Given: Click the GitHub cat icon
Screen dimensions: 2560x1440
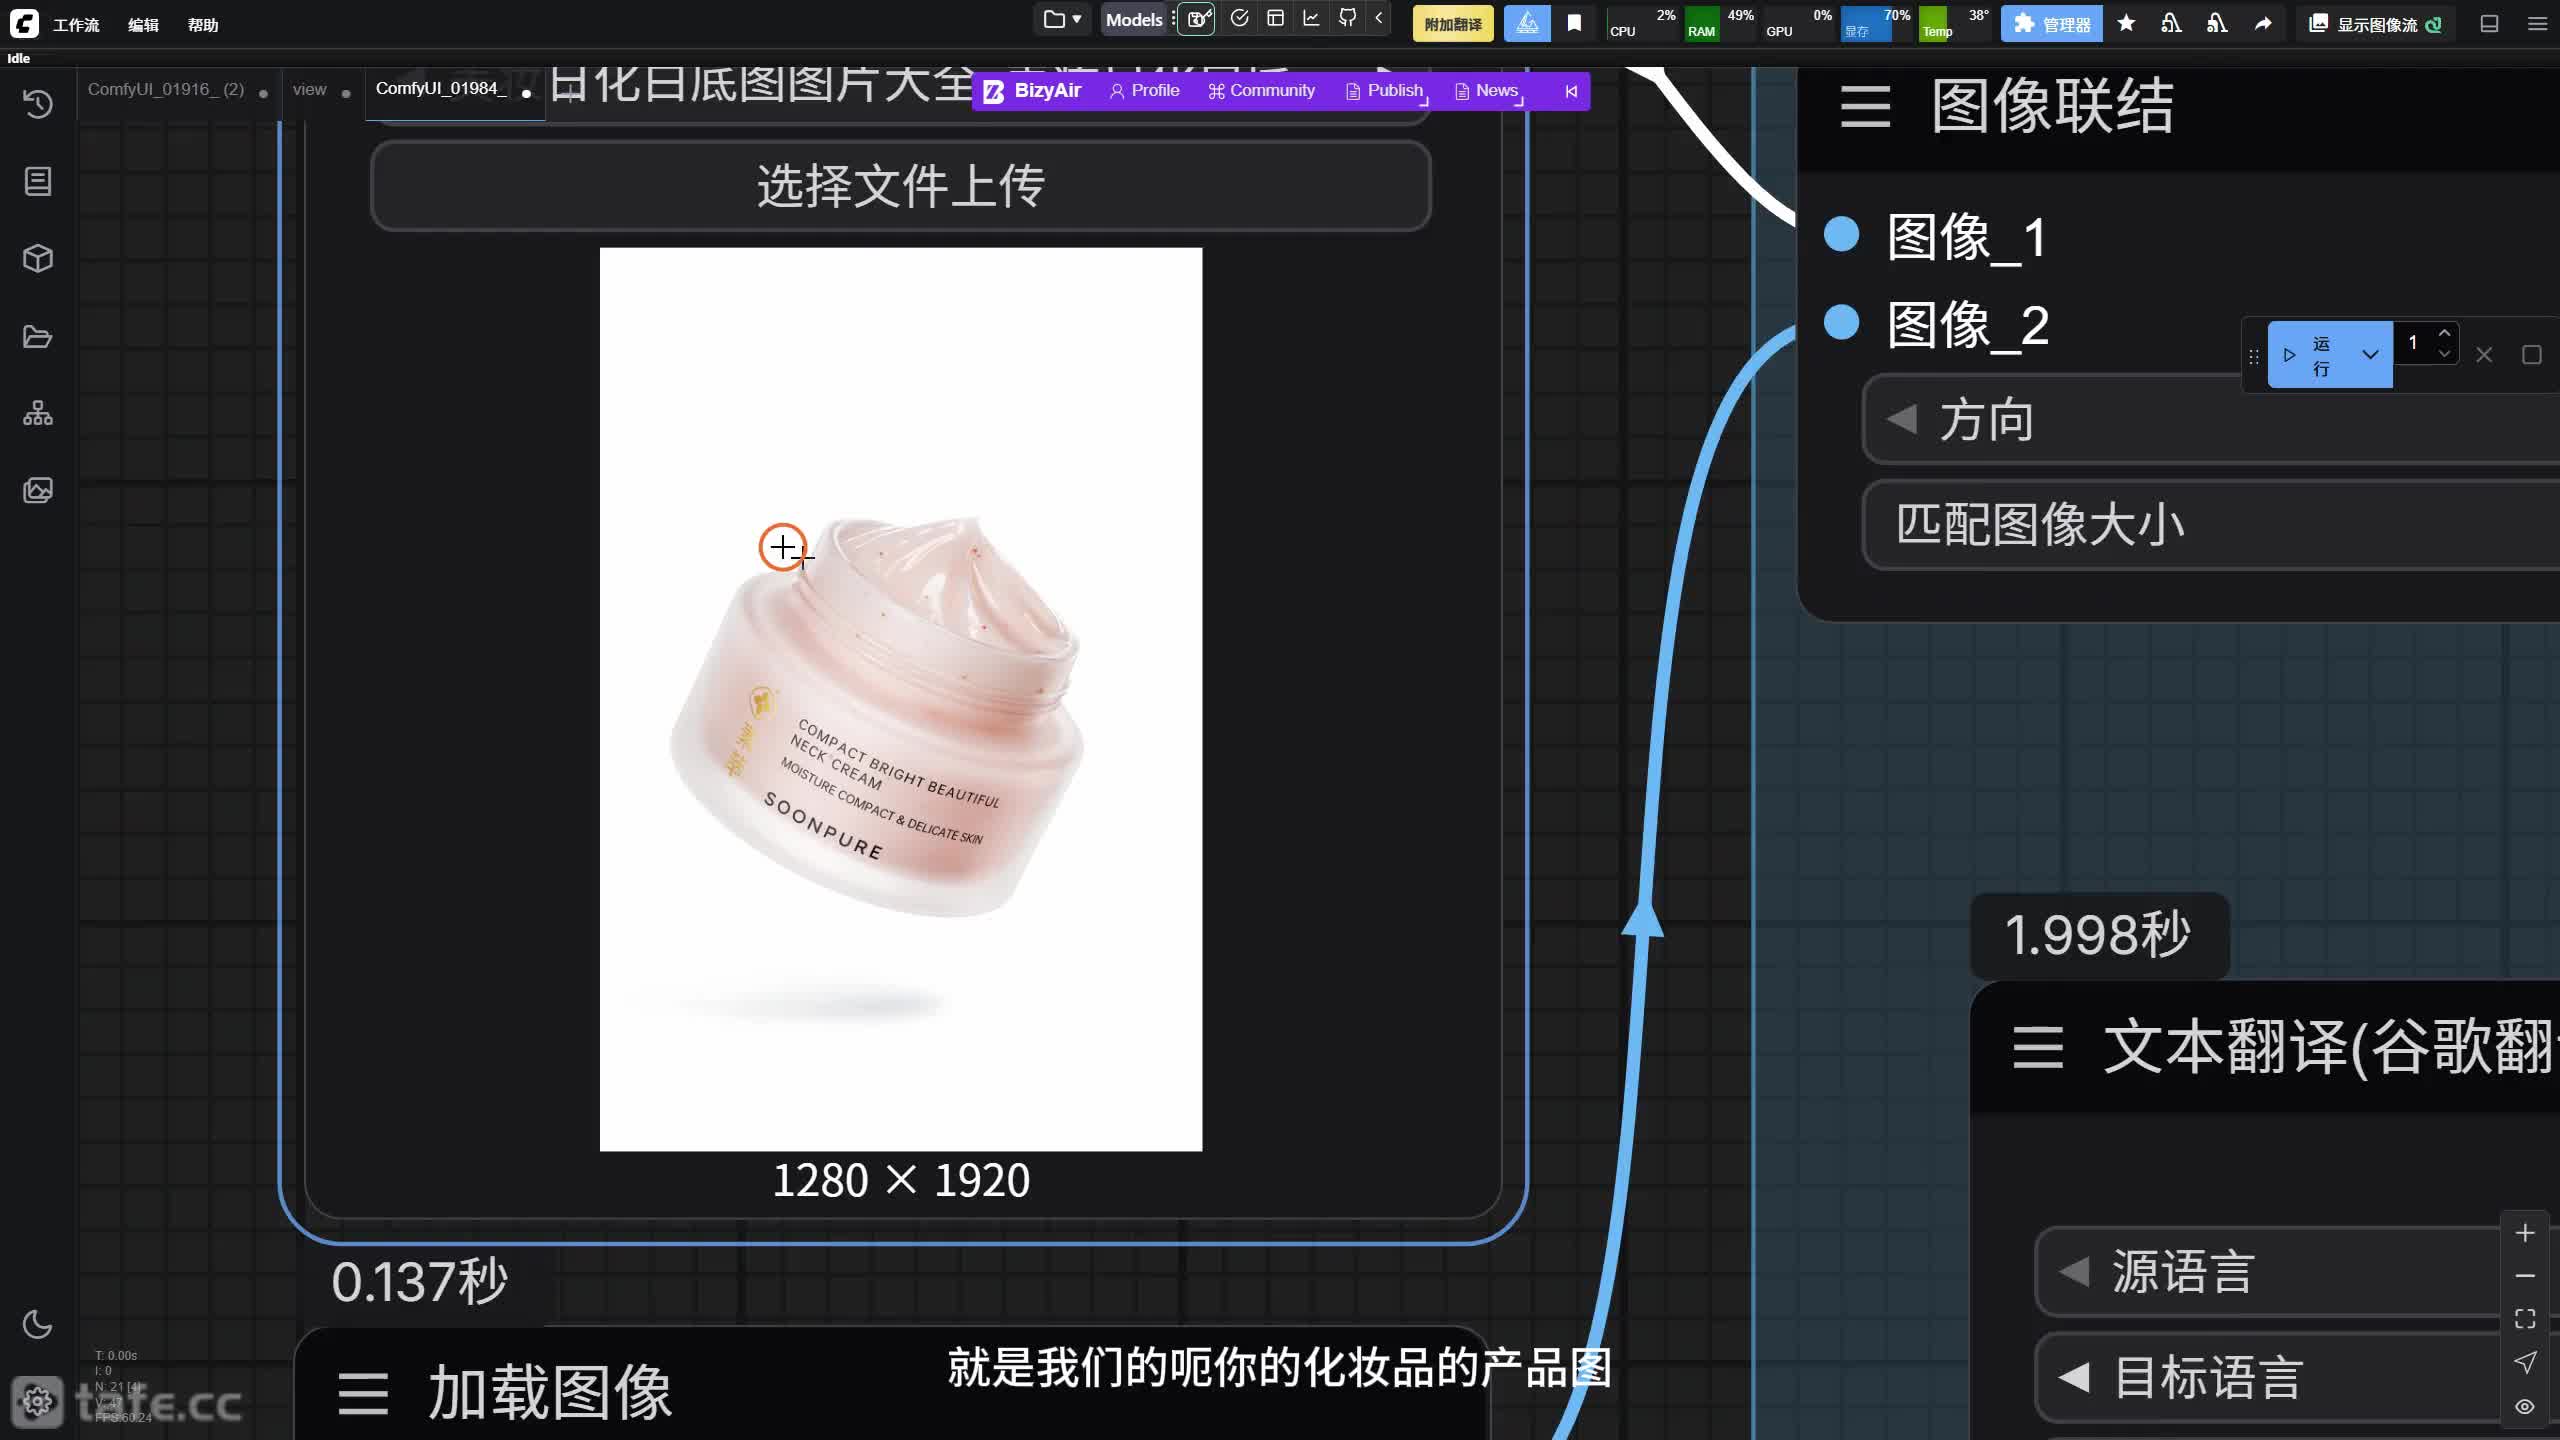Looking at the screenshot, I should point(1348,19).
